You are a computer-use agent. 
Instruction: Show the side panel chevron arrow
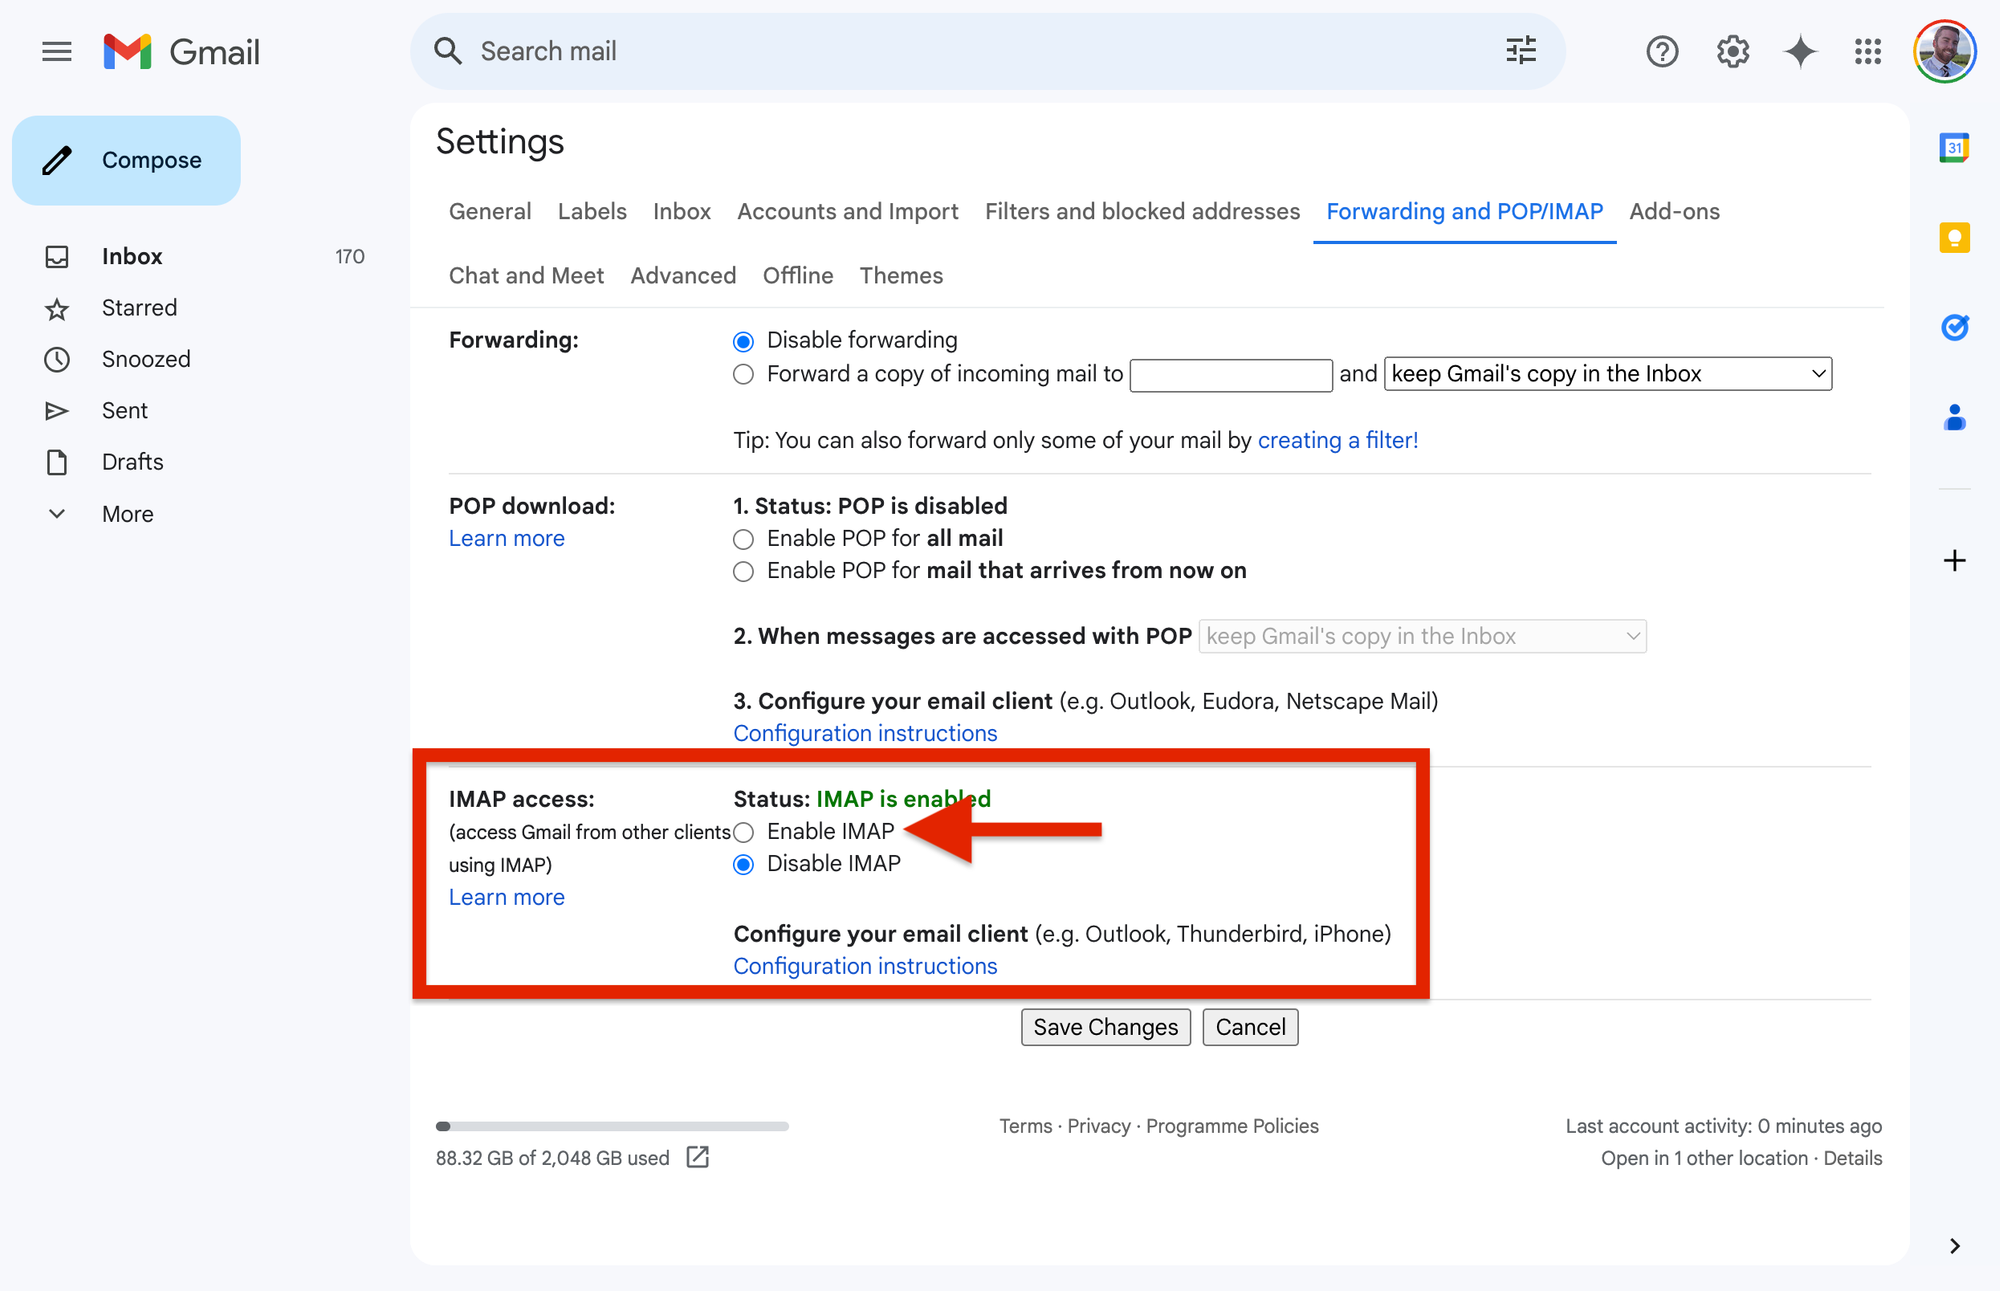[1954, 1246]
